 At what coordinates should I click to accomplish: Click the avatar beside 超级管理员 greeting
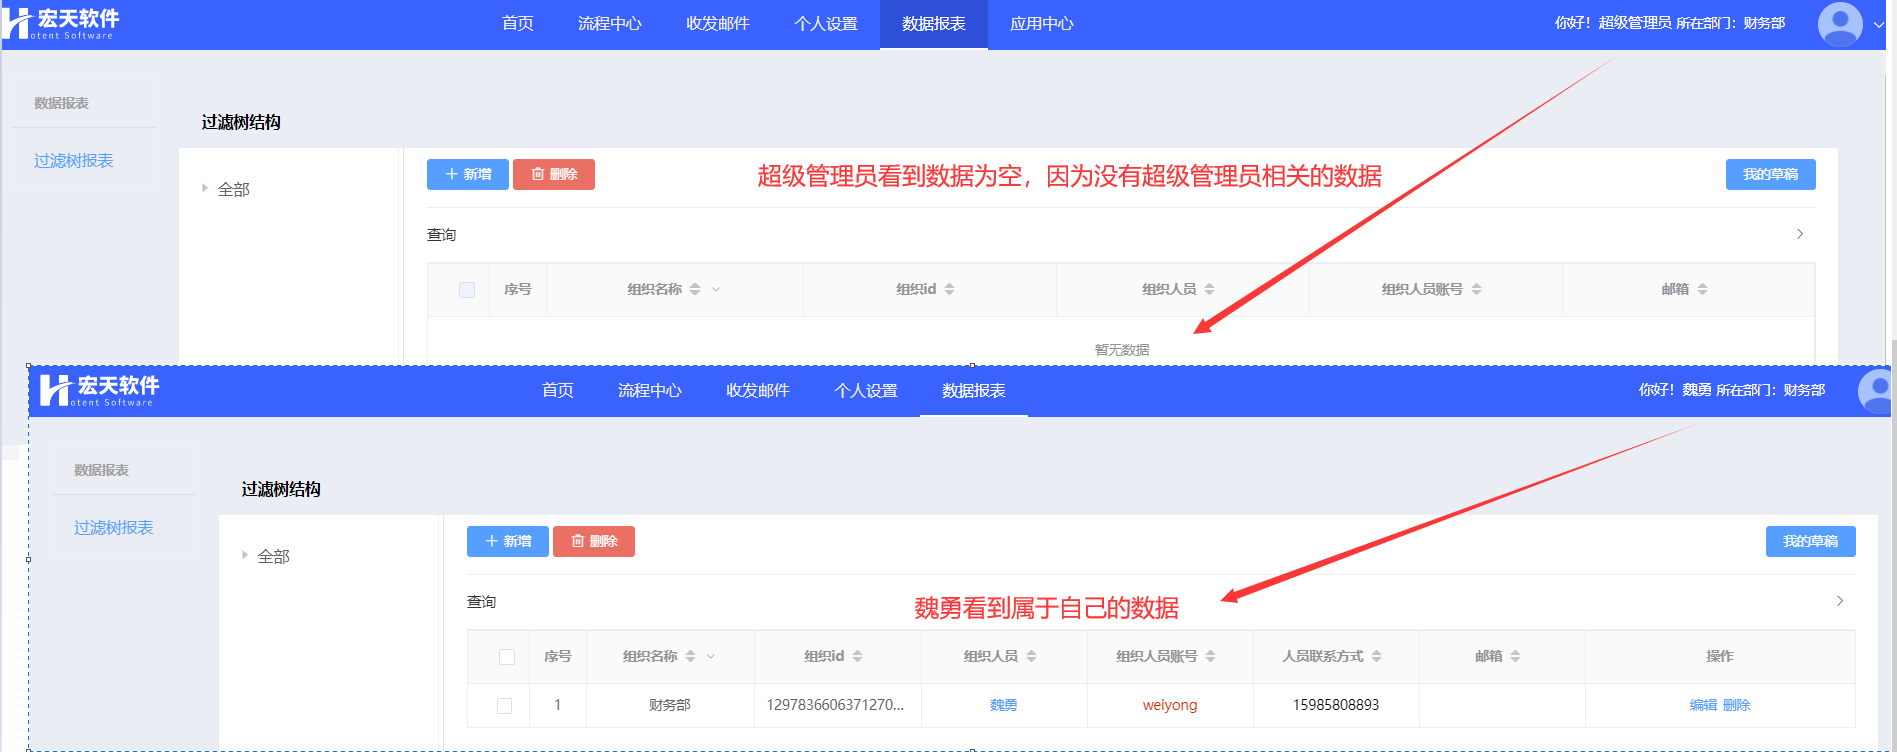tap(1839, 24)
